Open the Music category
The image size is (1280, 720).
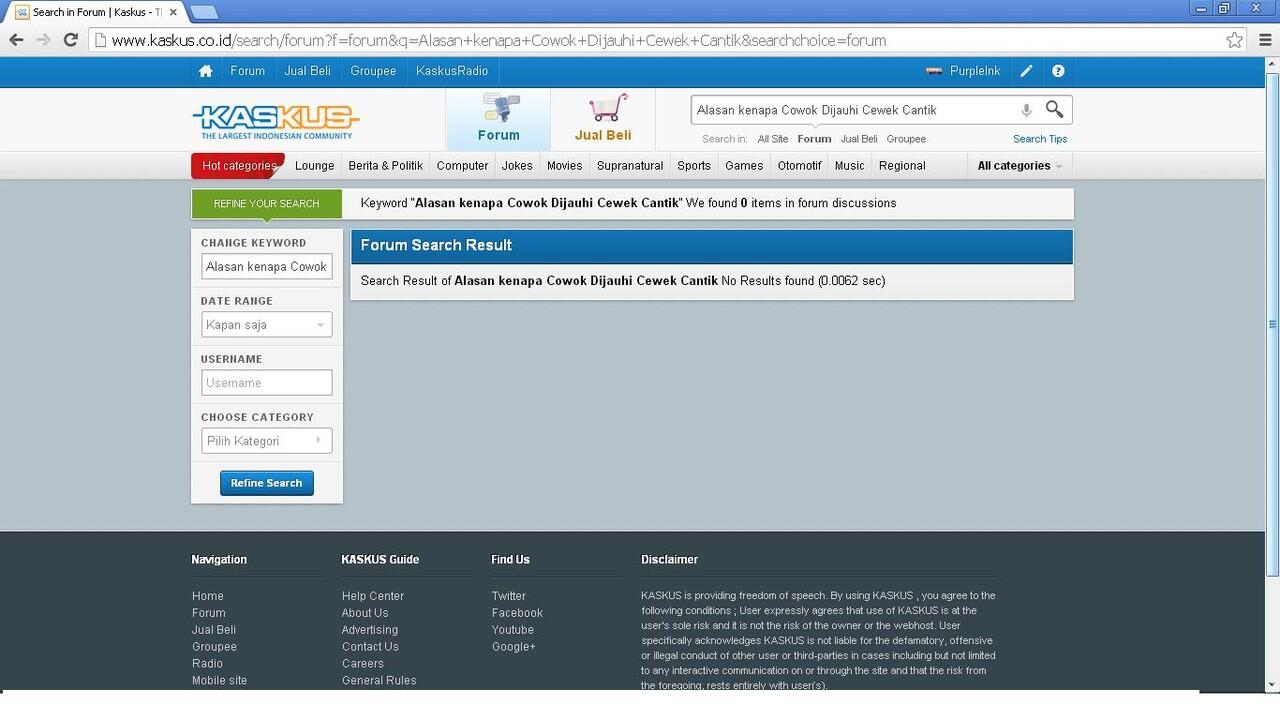(x=849, y=166)
